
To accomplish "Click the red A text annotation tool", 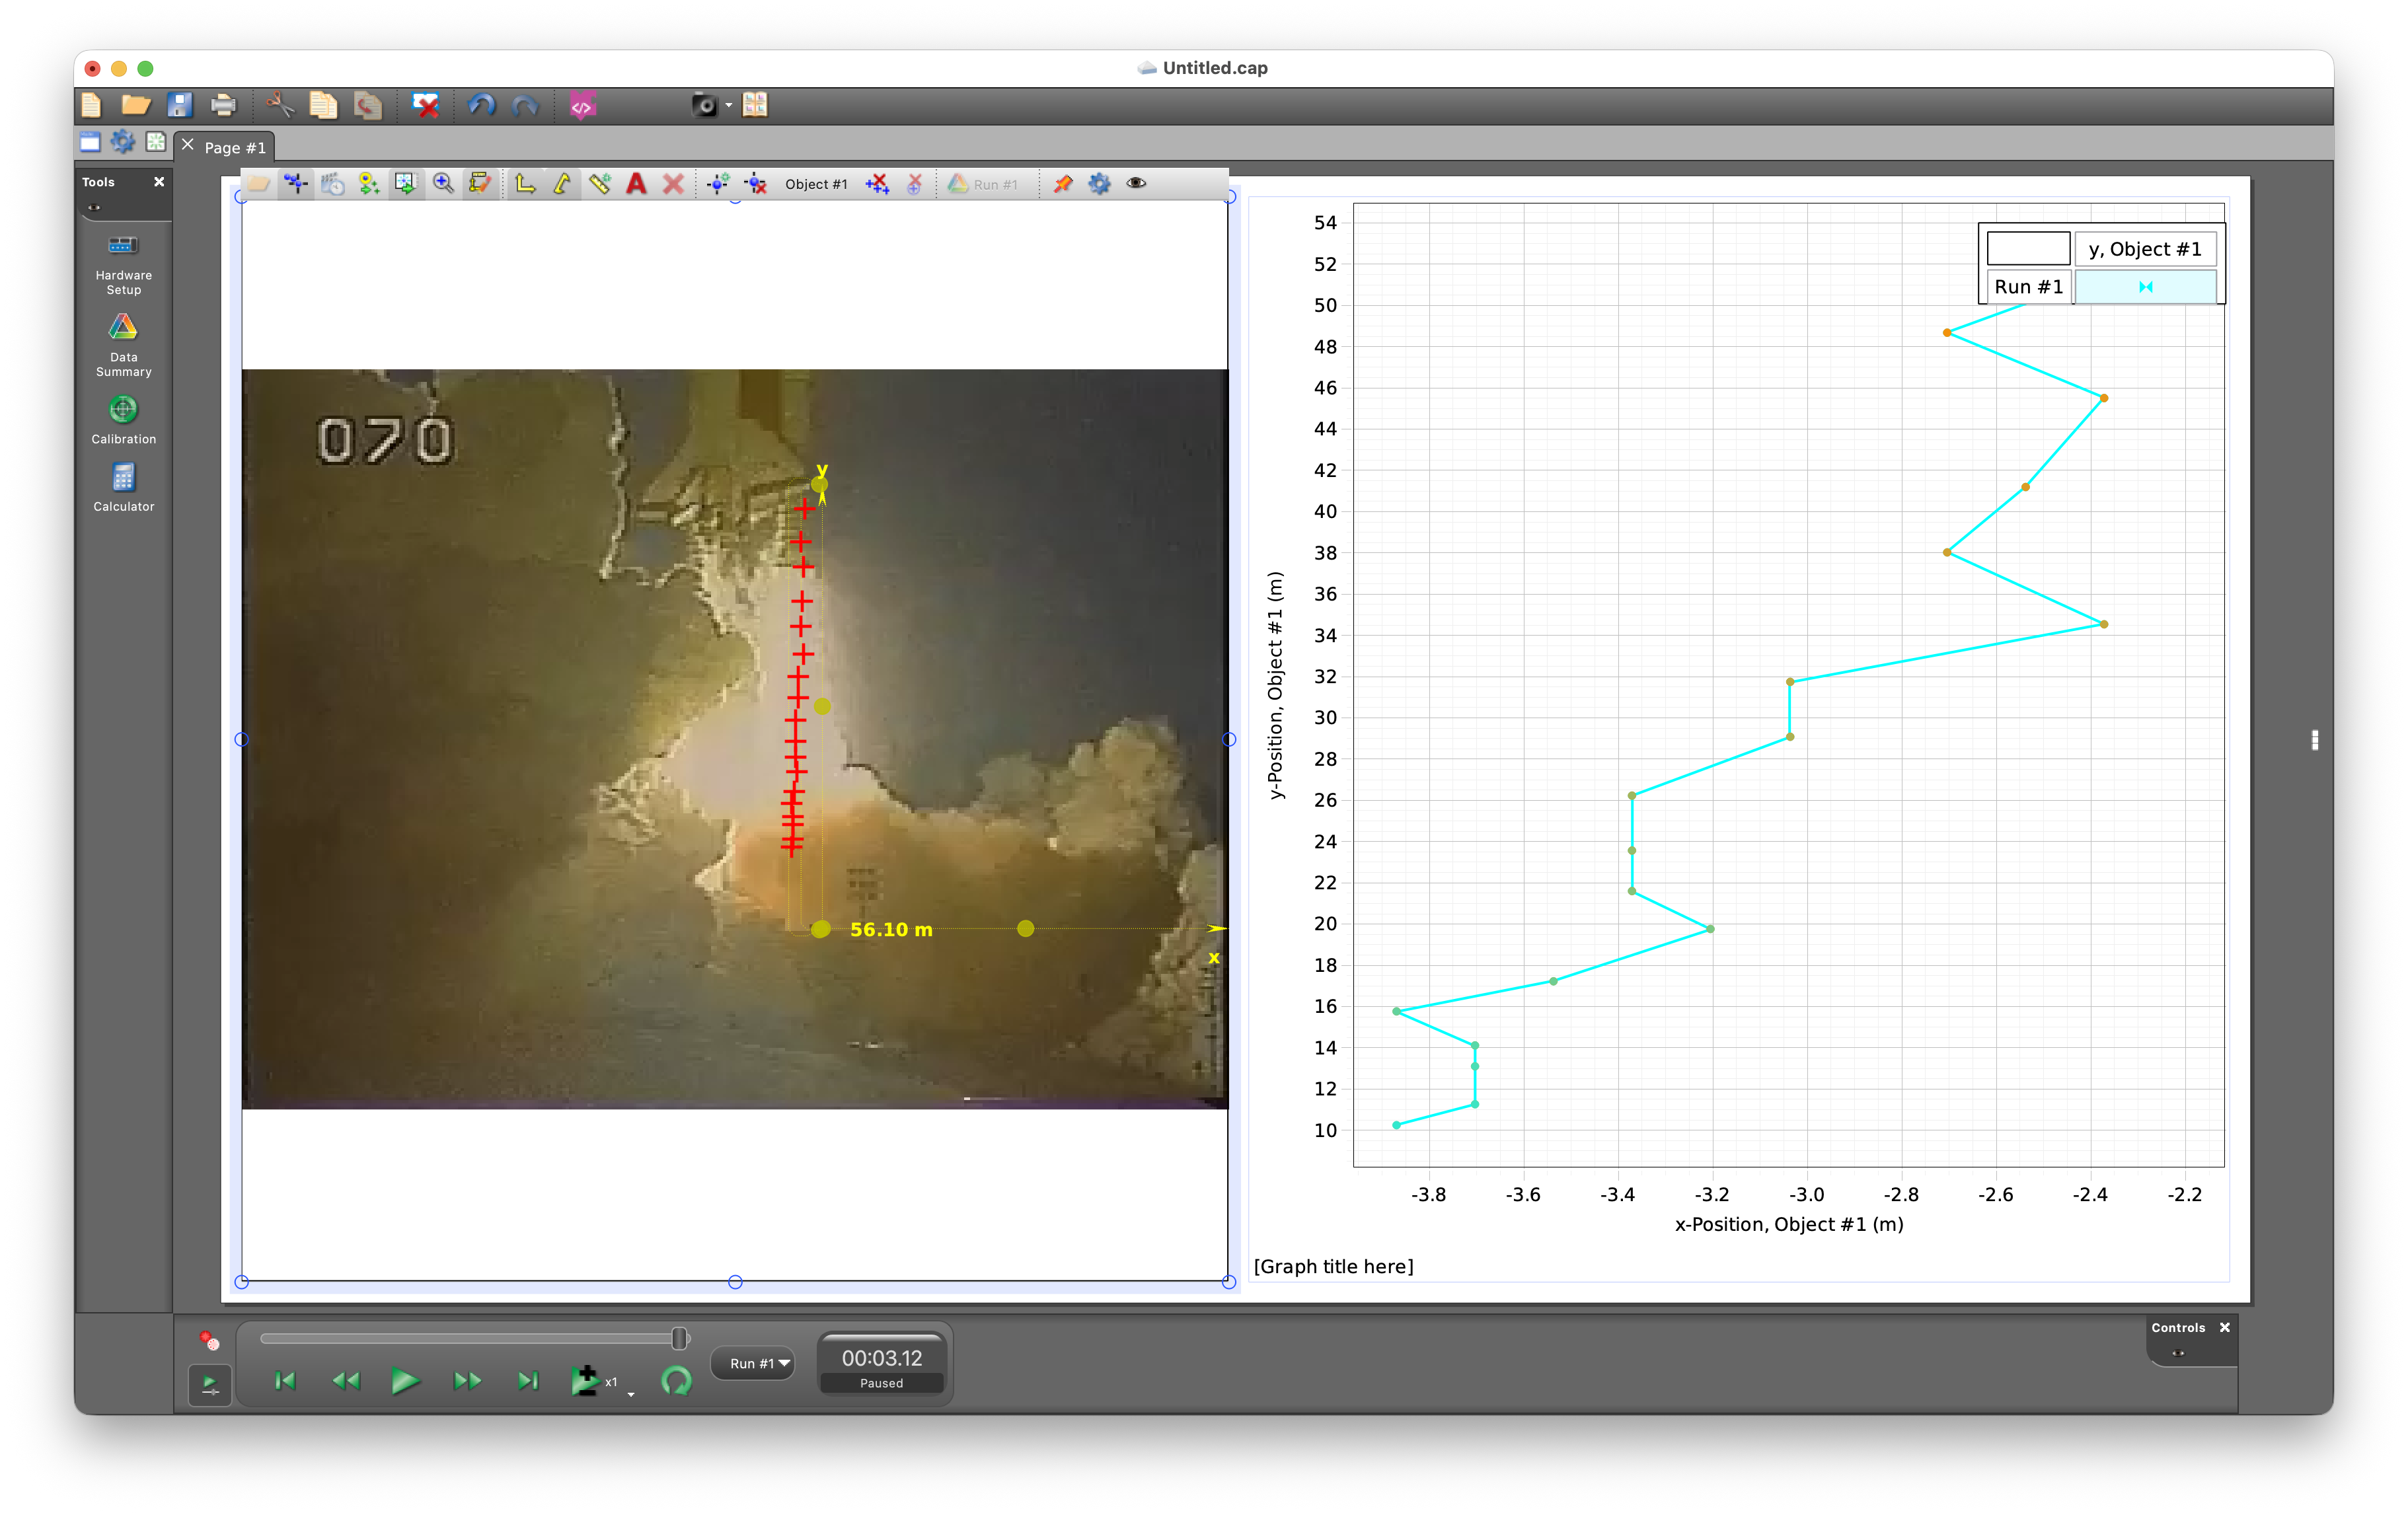I will pos(636,184).
